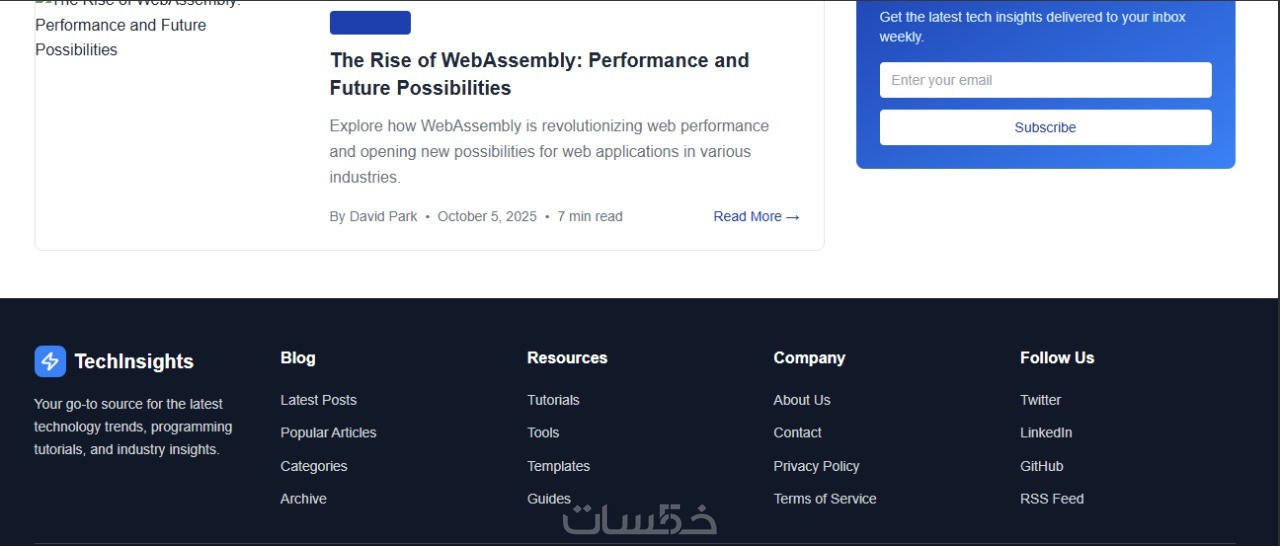This screenshot has height=546, width=1280.
Task: Open Tutorials under Resources
Action: [x=553, y=400]
